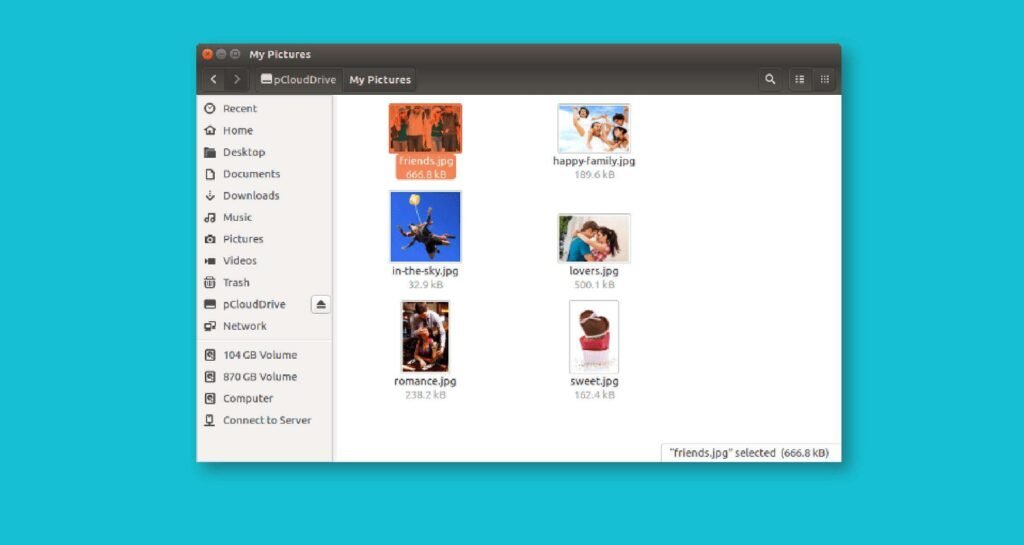This screenshot has height=545, width=1024.
Task: Switch to list view
Action: pos(800,80)
